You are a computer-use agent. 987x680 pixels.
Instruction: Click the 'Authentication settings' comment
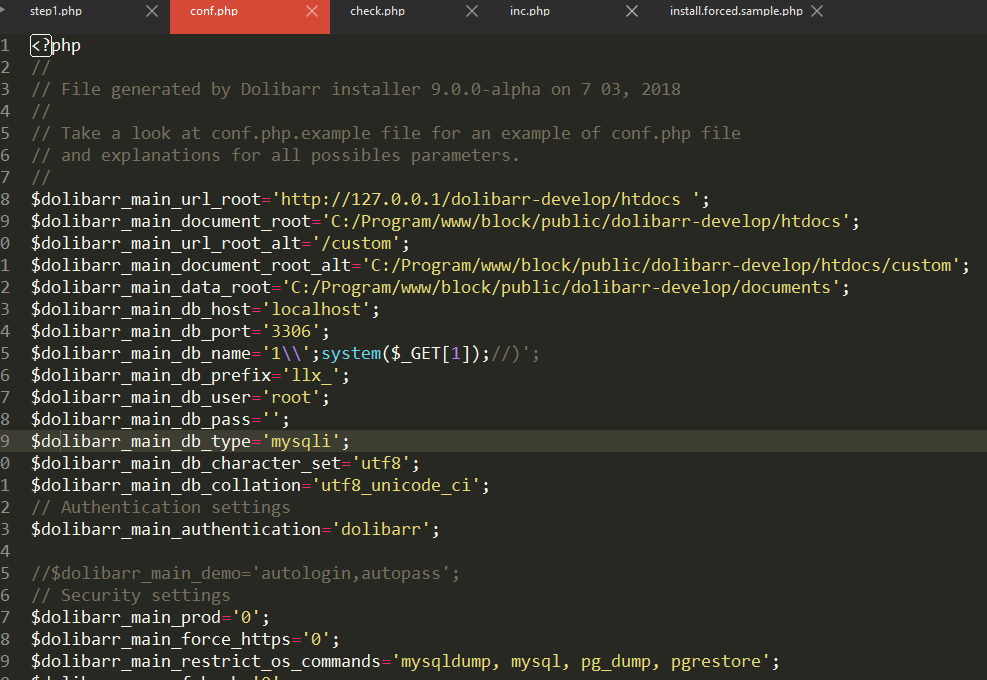[x=161, y=507]
